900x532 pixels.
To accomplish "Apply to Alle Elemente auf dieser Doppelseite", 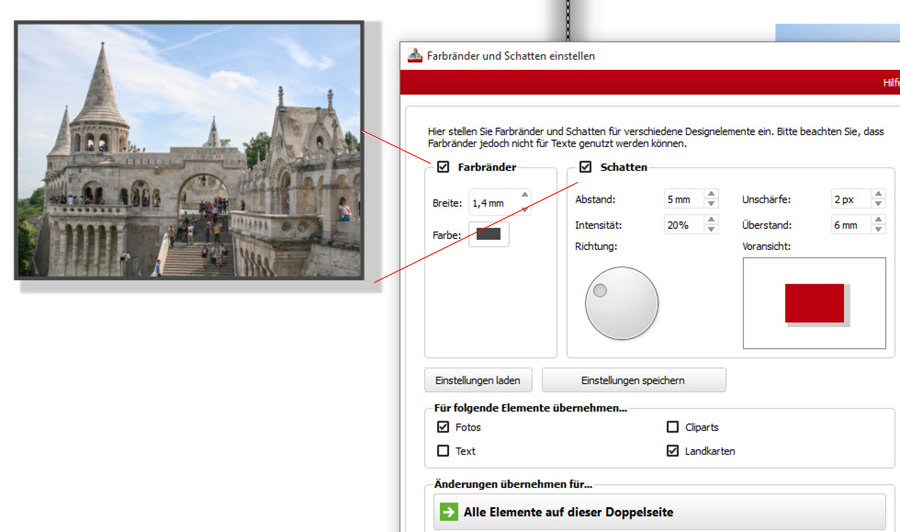I will pyautogui.click(x=660, y=512).
